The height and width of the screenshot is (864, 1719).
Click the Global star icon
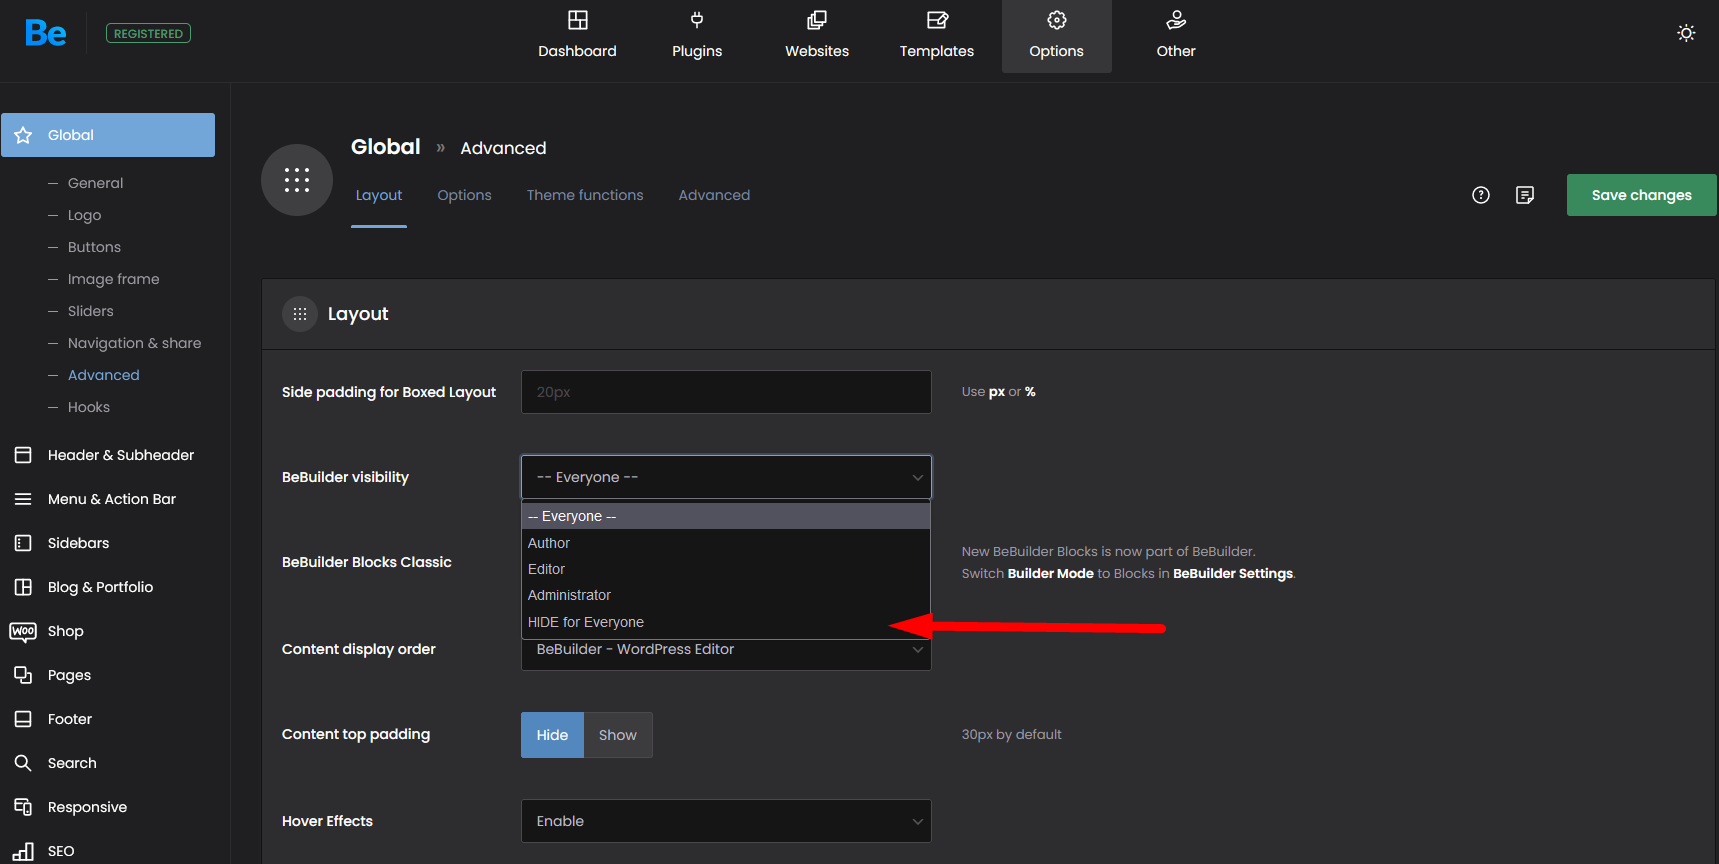pyautogui.click(x=23, y=135)
